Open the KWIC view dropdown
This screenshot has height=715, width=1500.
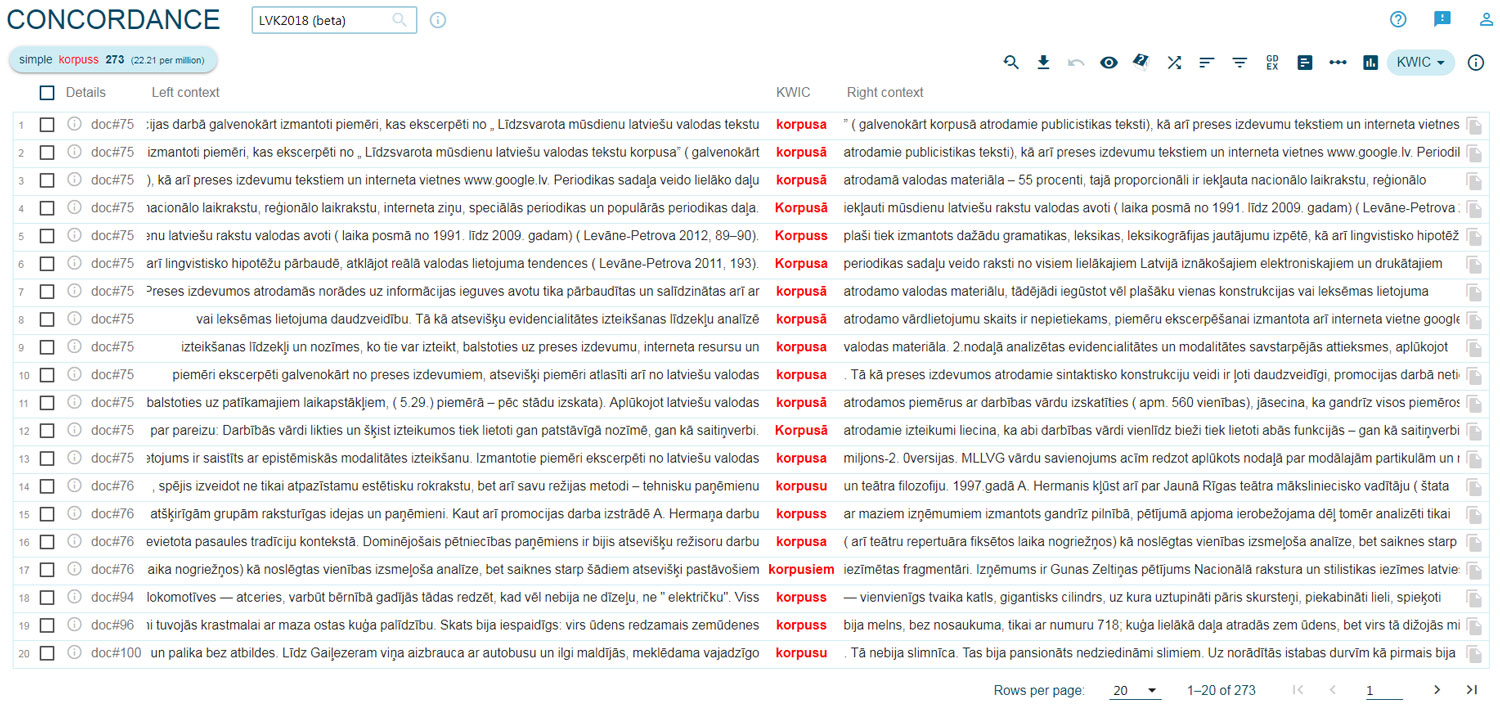(1420, 62)
